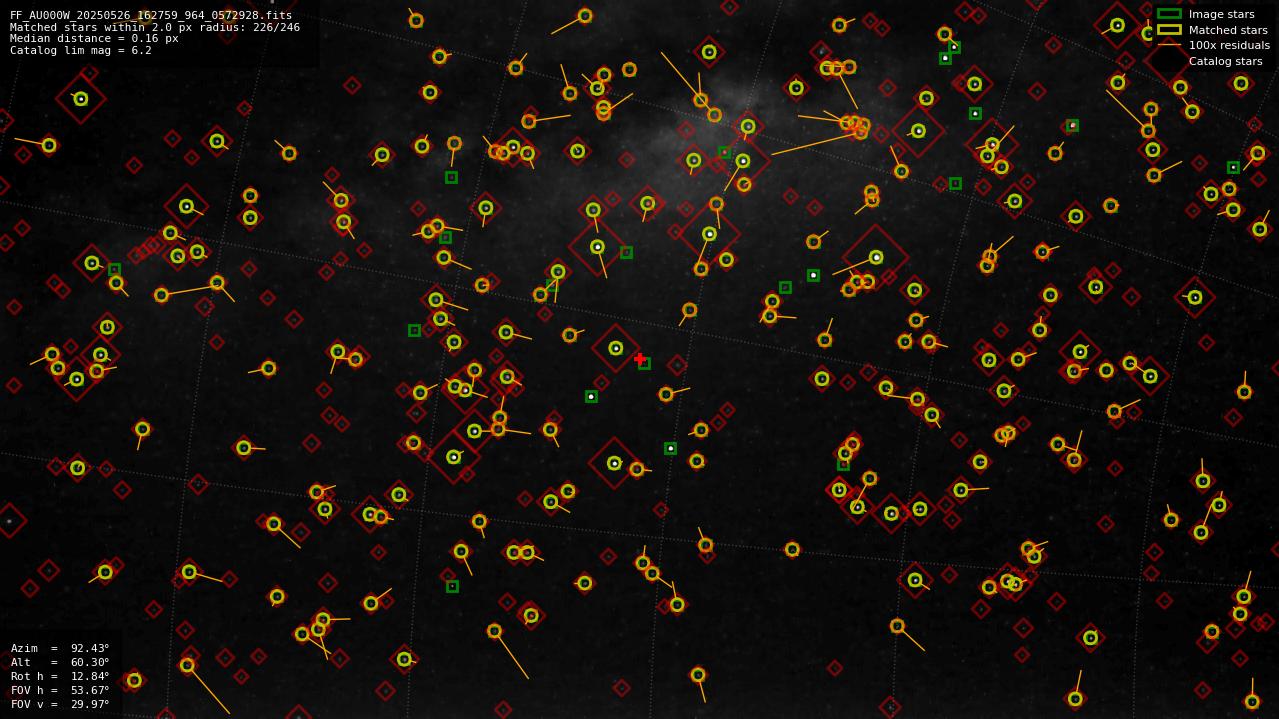Click the Alt = 60.30° readout
Image resolution: width=1279 pixels, height=719 pixels.
pos(60,663)
